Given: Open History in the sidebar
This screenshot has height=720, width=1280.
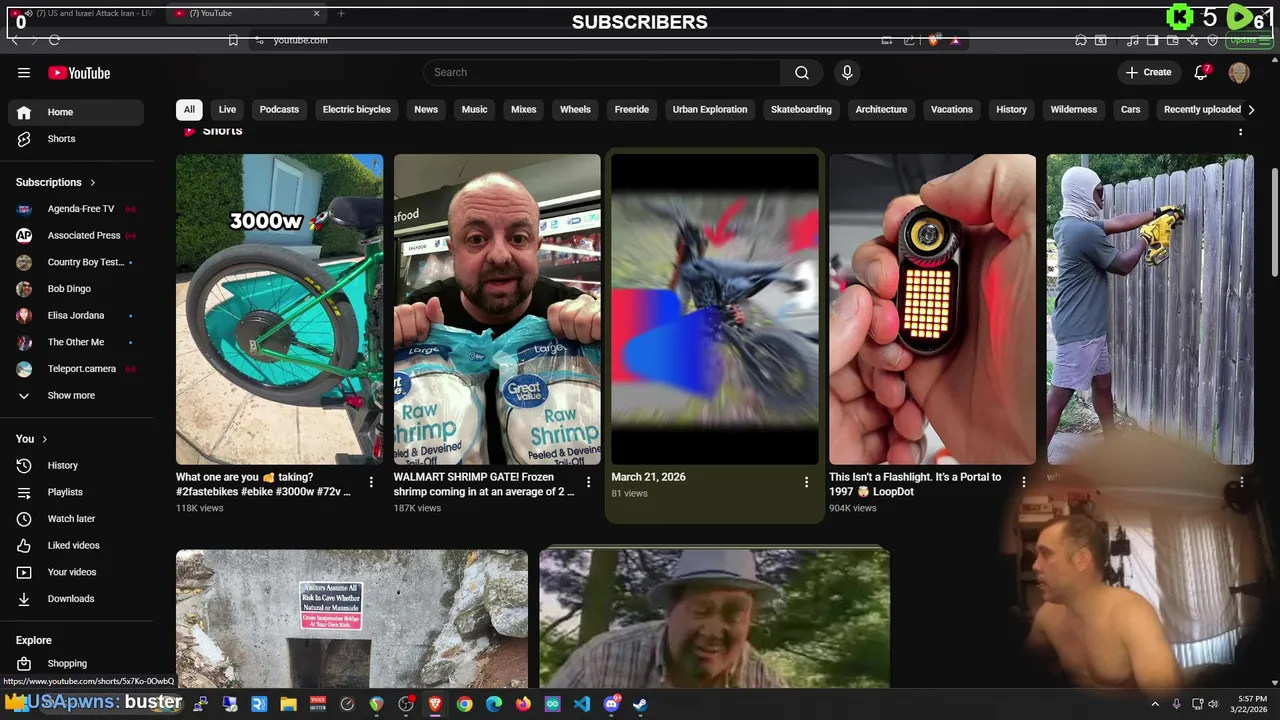Looking at the screenshot, I should (76, 465).
